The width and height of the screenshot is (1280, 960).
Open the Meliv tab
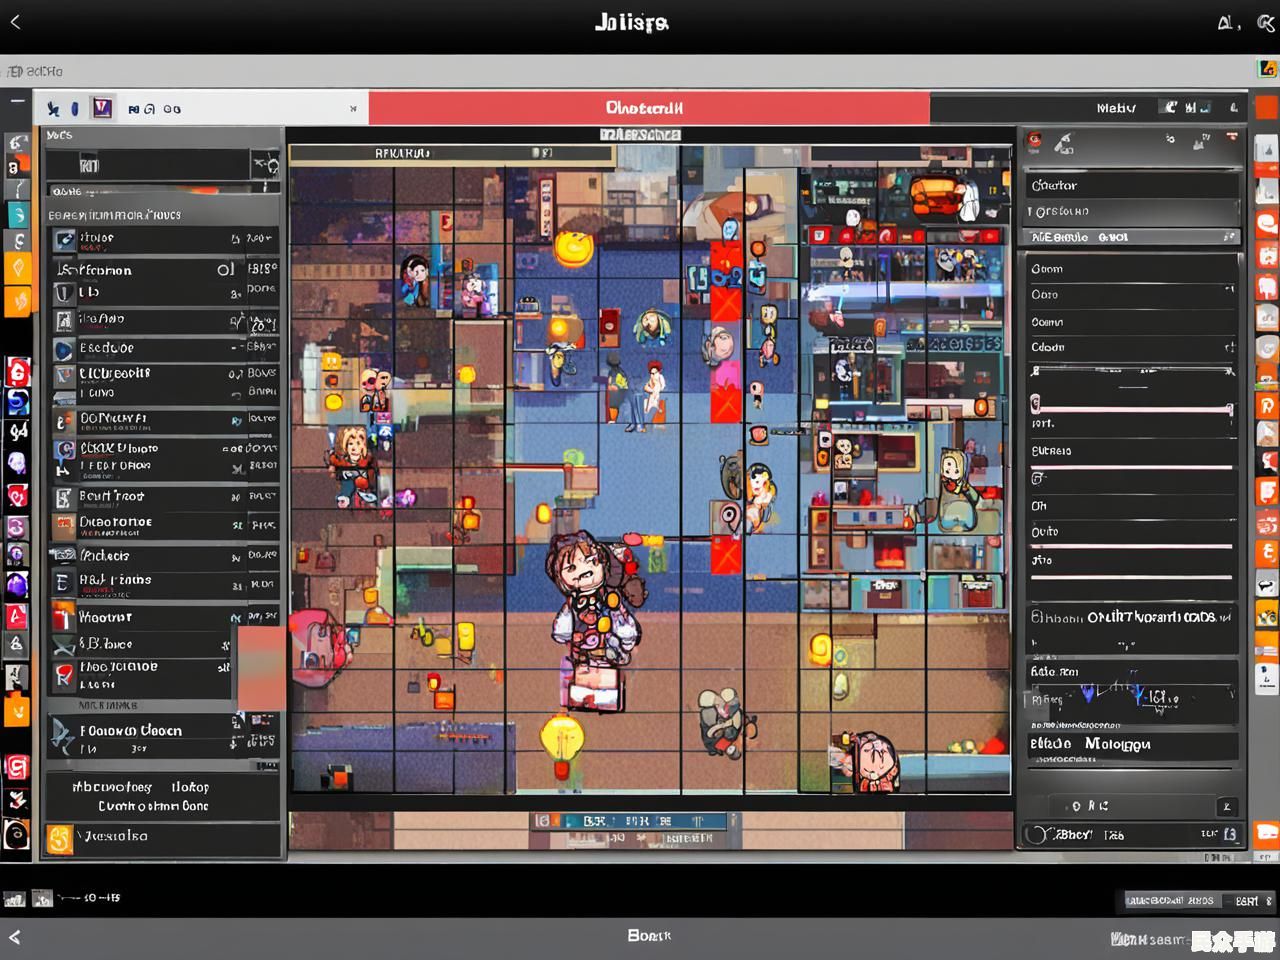click(1115, 108)
